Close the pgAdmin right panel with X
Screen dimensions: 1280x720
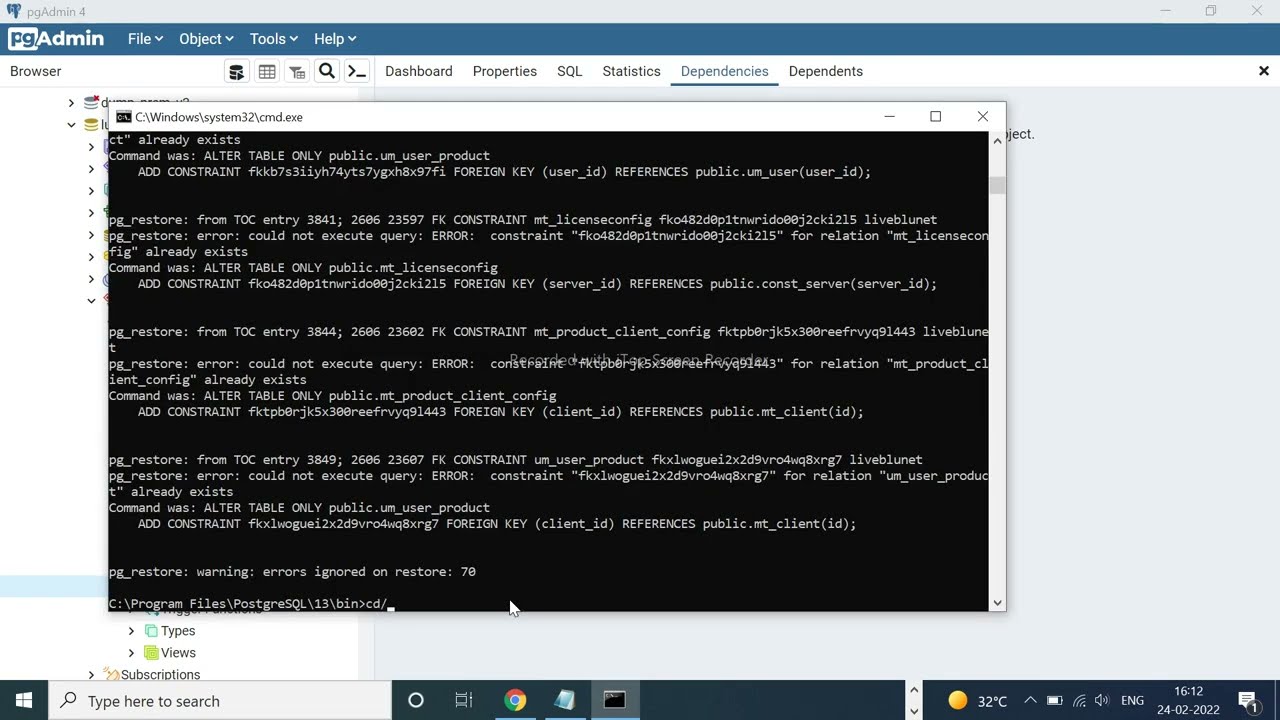tap(1264, 71)
